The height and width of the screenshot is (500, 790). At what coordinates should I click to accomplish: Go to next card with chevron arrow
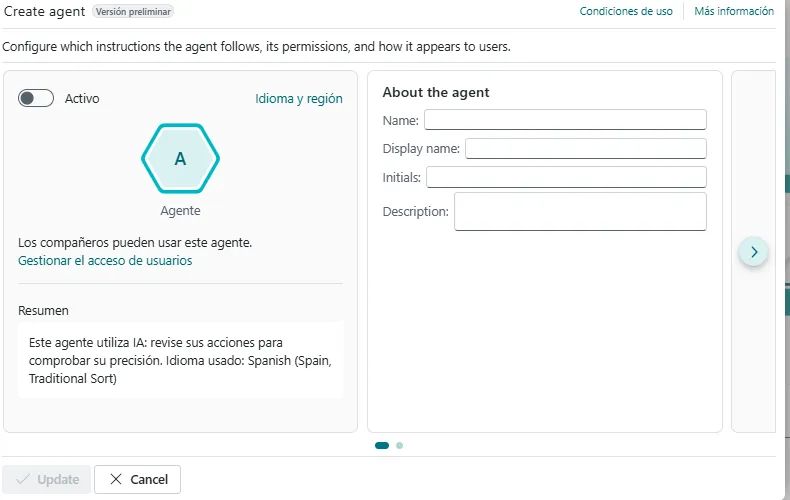point(754,251)
